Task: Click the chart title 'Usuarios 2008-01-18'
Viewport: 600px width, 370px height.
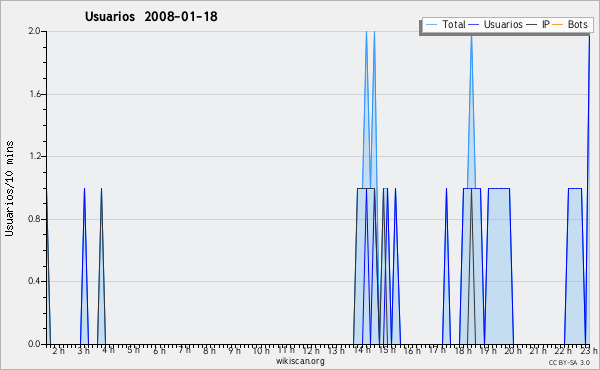Action: point(151,16)
